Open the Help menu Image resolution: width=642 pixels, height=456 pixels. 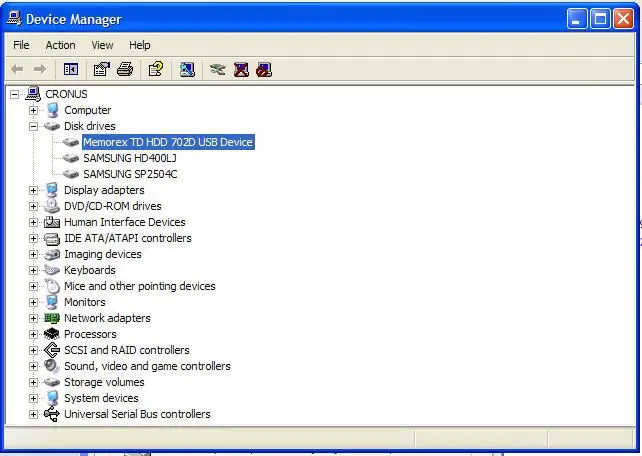pos(140,45)
